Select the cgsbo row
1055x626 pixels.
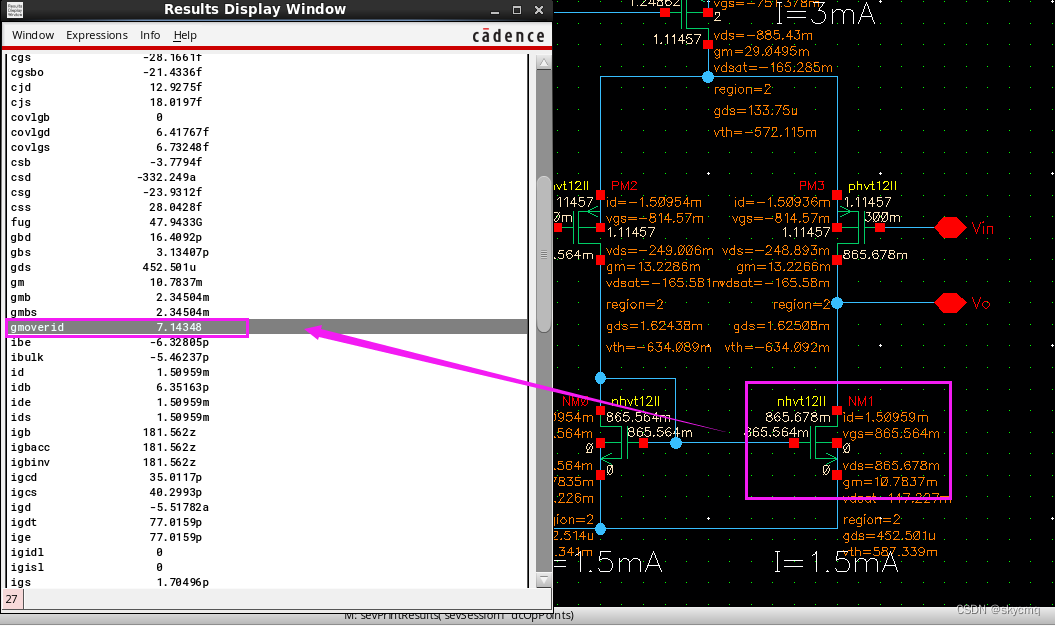point(266,72)
